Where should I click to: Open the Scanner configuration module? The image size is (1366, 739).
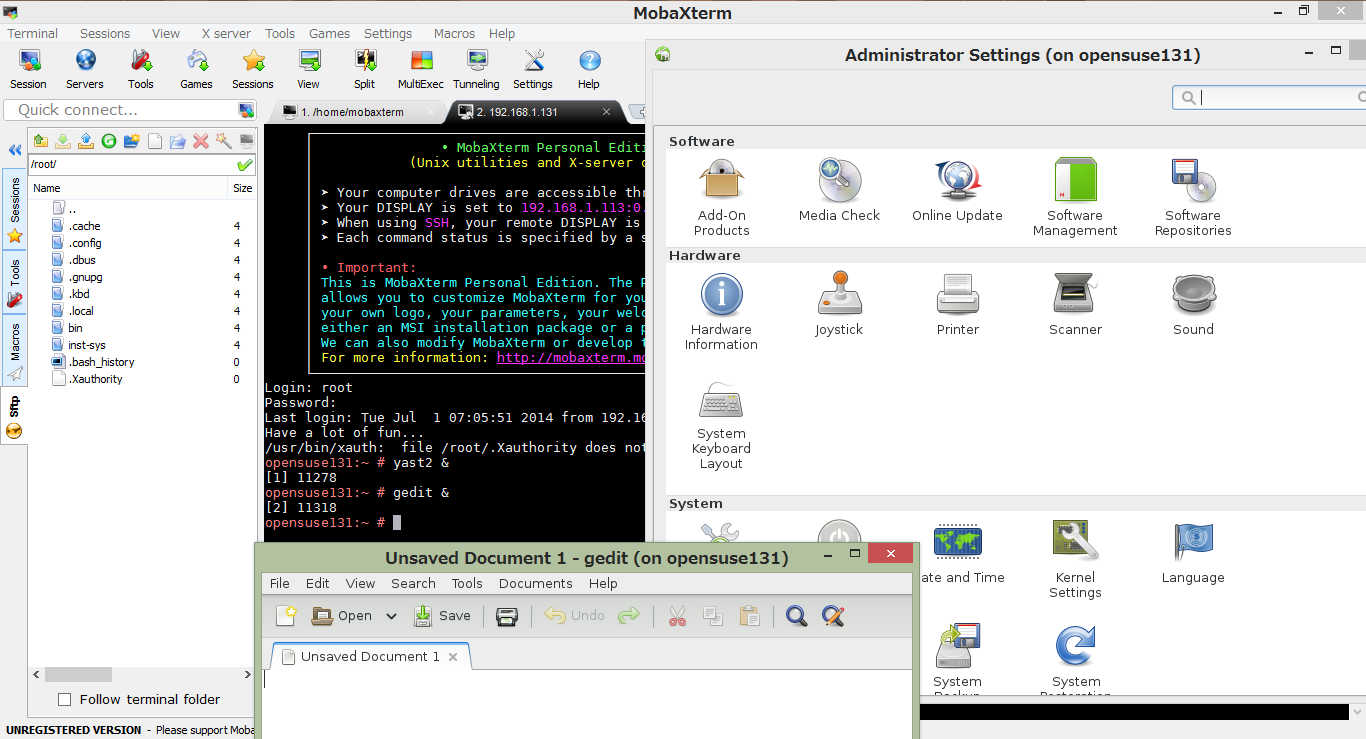[1075, 304]
